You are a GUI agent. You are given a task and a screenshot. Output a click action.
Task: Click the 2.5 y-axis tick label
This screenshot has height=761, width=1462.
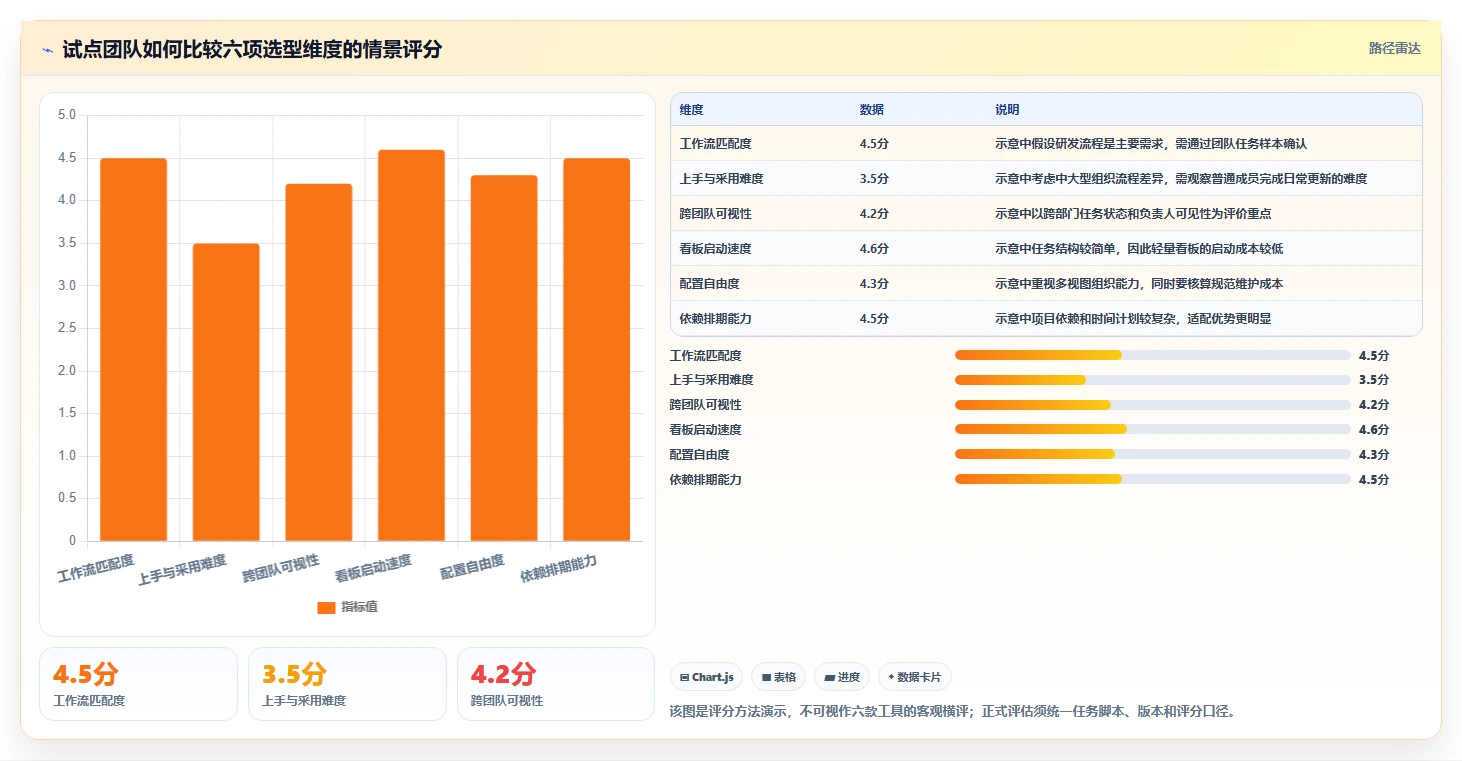[x=67, y=328]
